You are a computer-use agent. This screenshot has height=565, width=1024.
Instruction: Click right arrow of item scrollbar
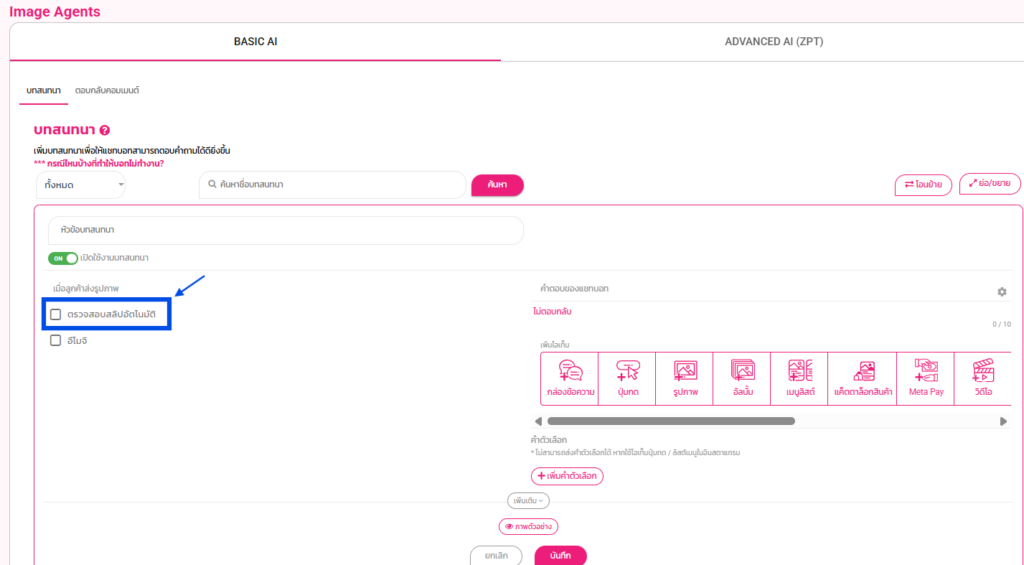coord(1003,421)
